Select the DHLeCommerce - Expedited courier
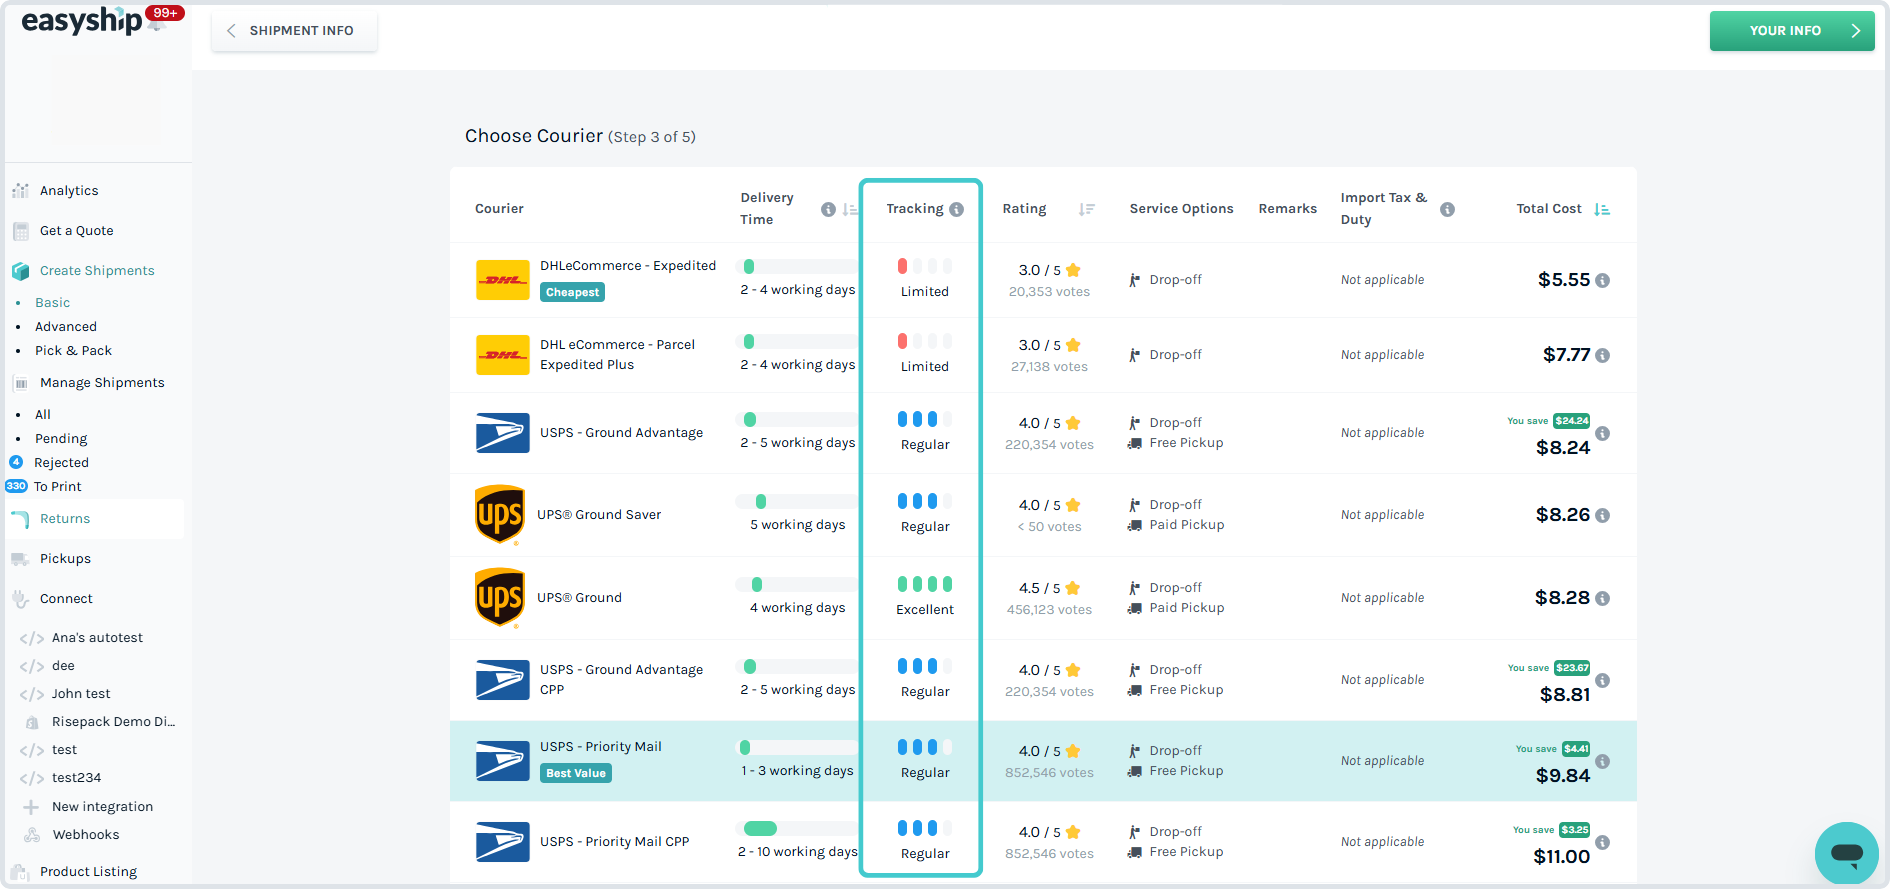Screen dimensions: 1890x889 click(1043, 280)
